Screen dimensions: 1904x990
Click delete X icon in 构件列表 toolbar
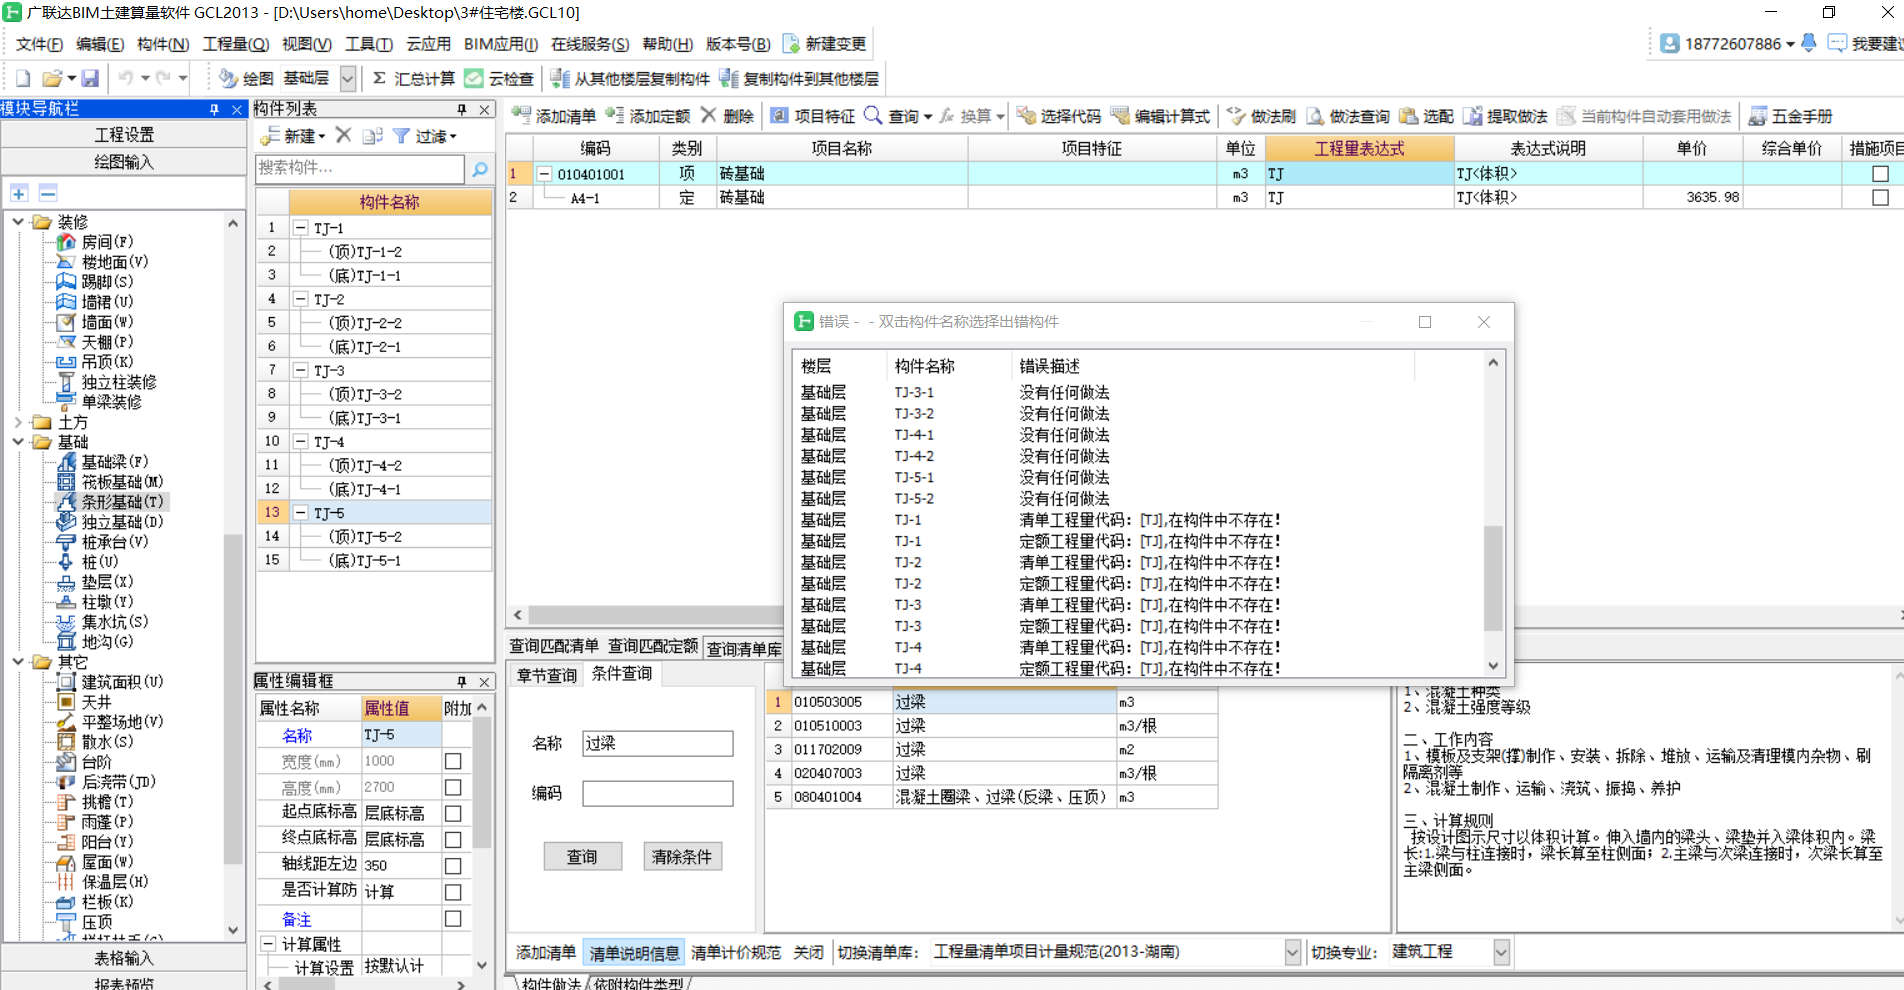[x=343, y=135]
